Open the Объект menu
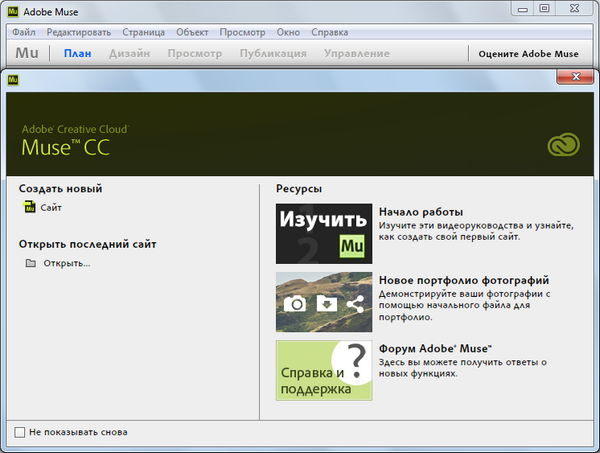The image size is (600, 453). [192, 32]
